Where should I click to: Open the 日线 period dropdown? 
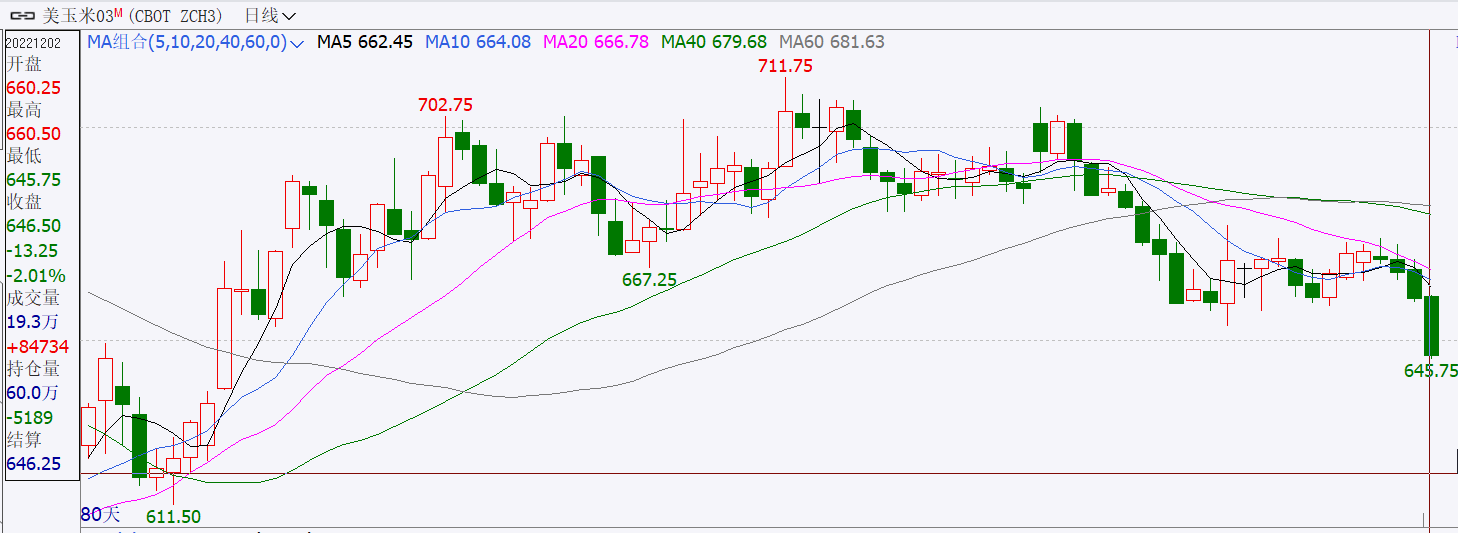coord(270,16)
